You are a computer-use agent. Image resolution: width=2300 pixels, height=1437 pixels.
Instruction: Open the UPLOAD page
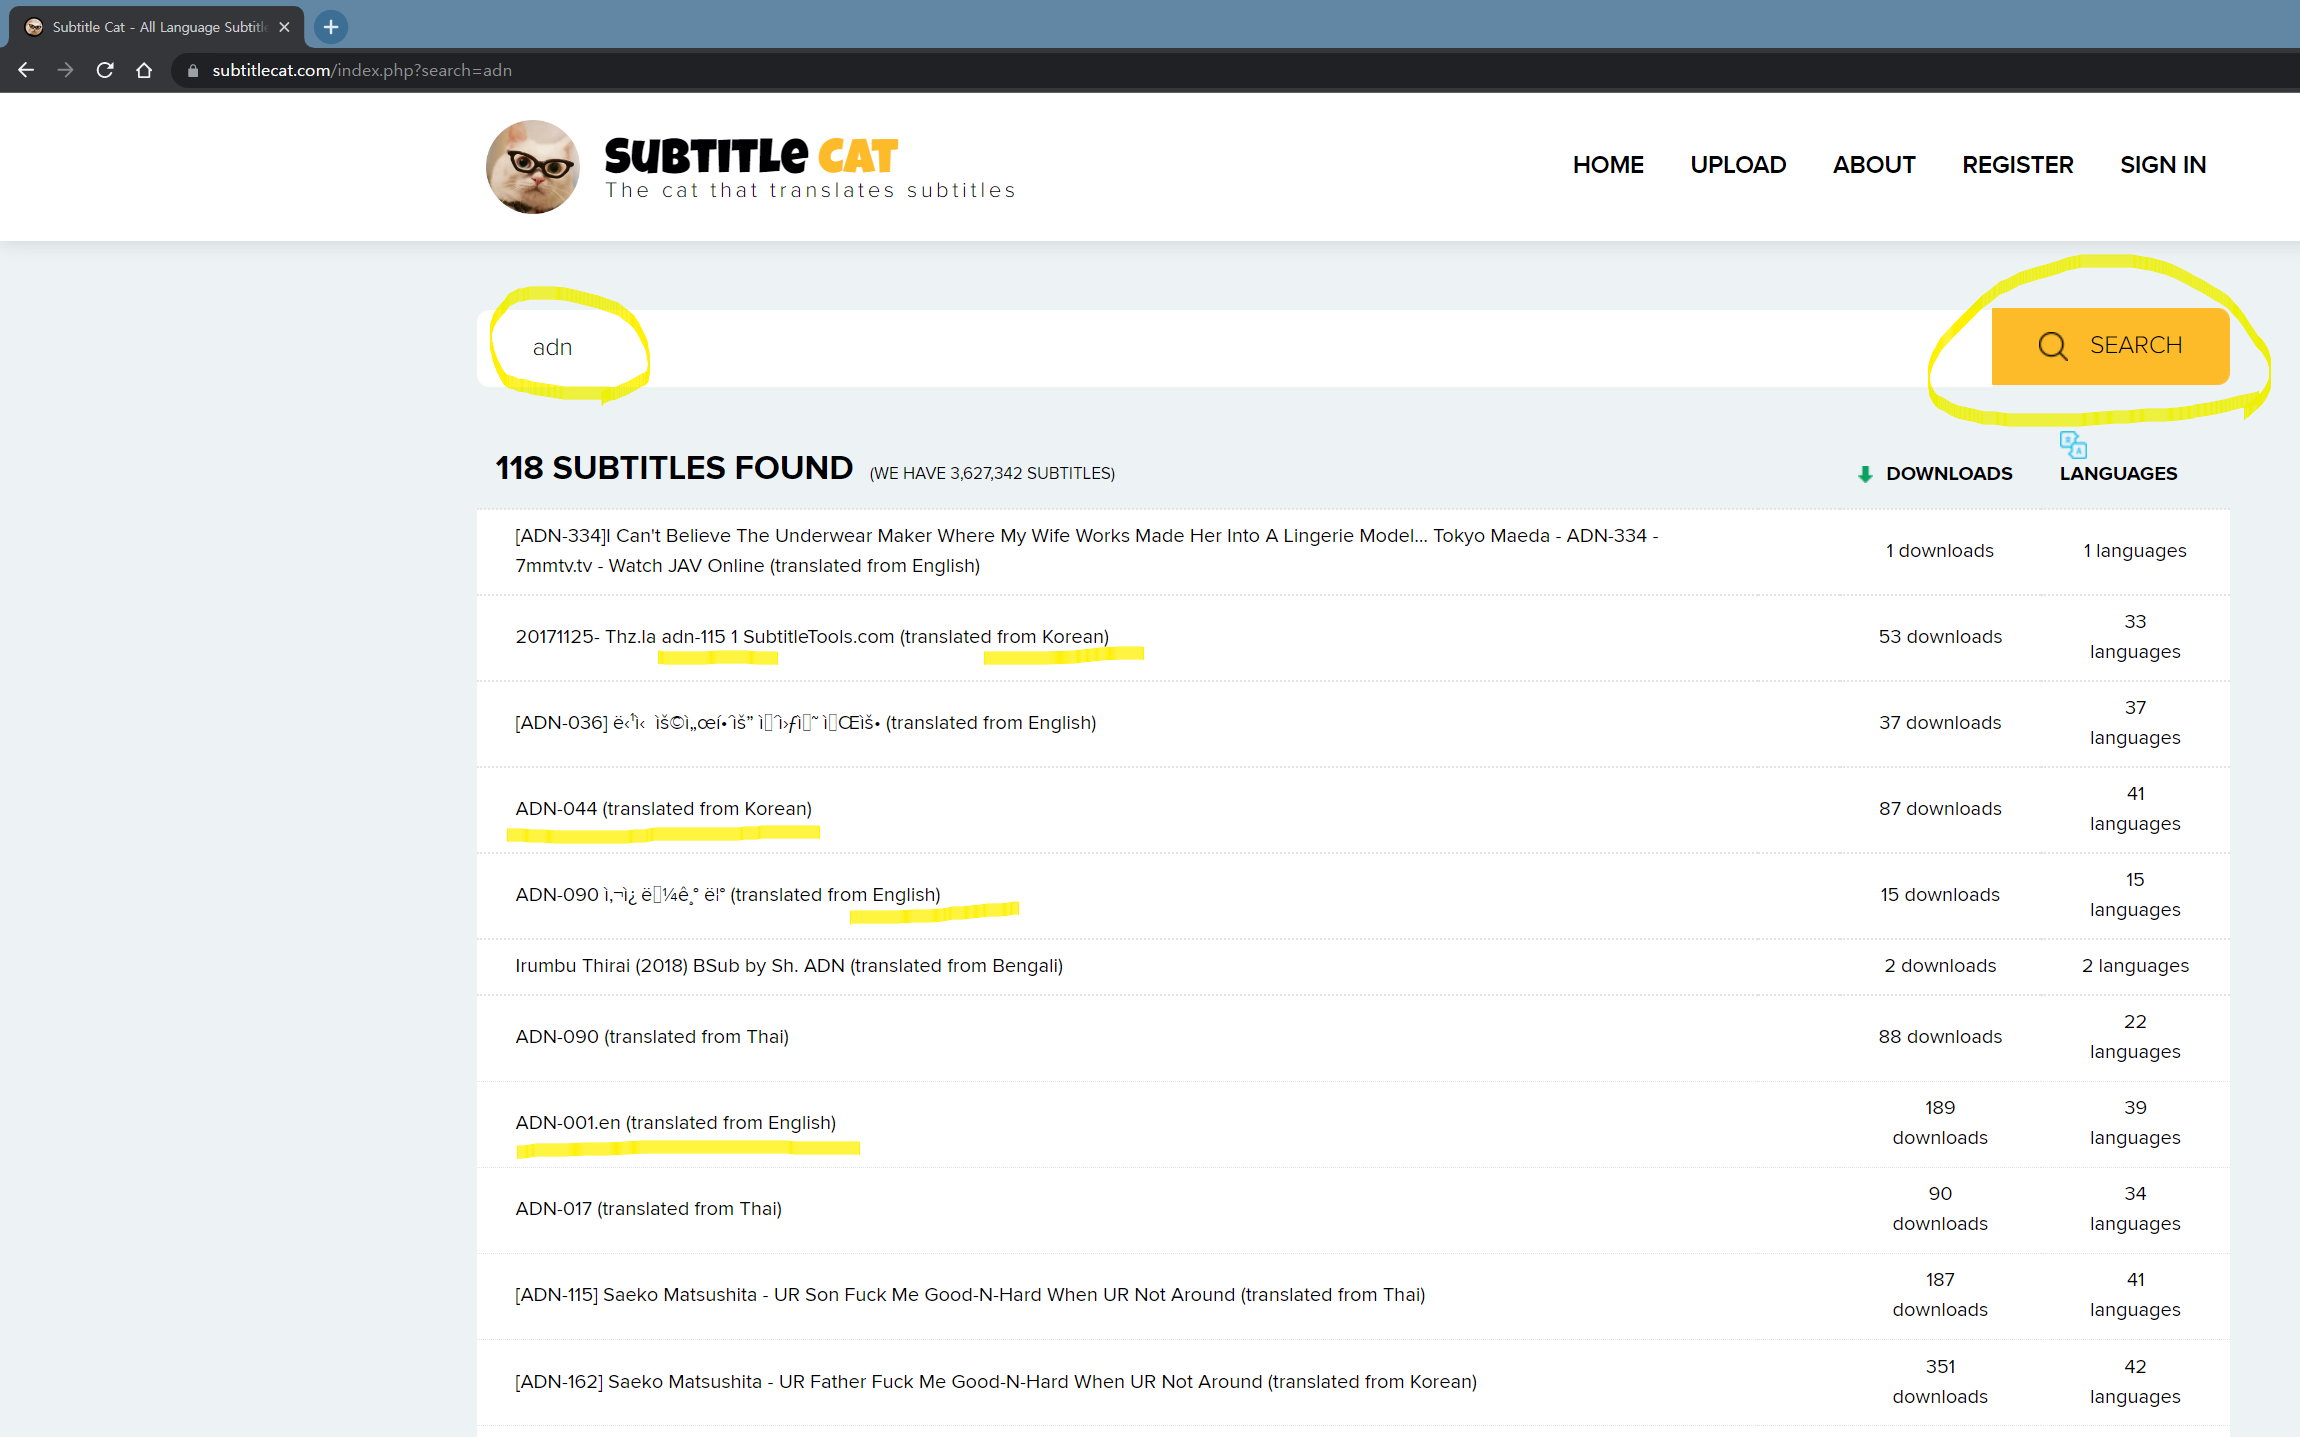pyautogui.click(x=1737, y=165)
